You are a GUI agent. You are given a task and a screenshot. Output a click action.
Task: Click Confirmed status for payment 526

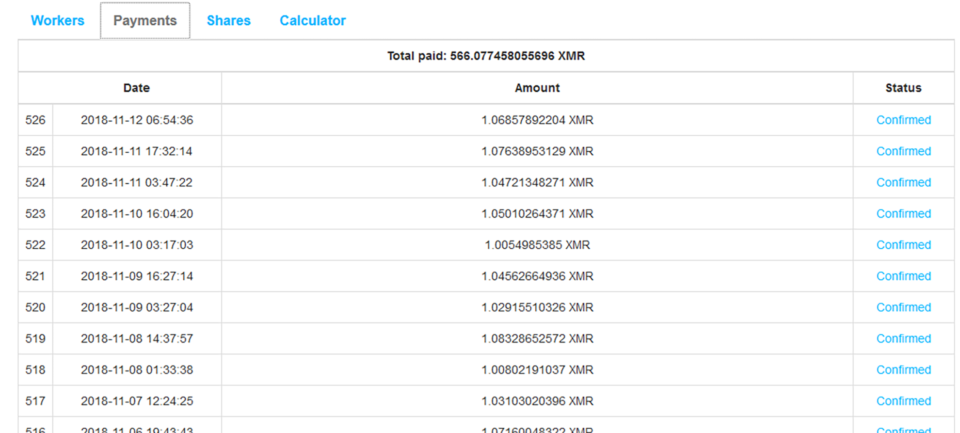click(x=903, y=120)
